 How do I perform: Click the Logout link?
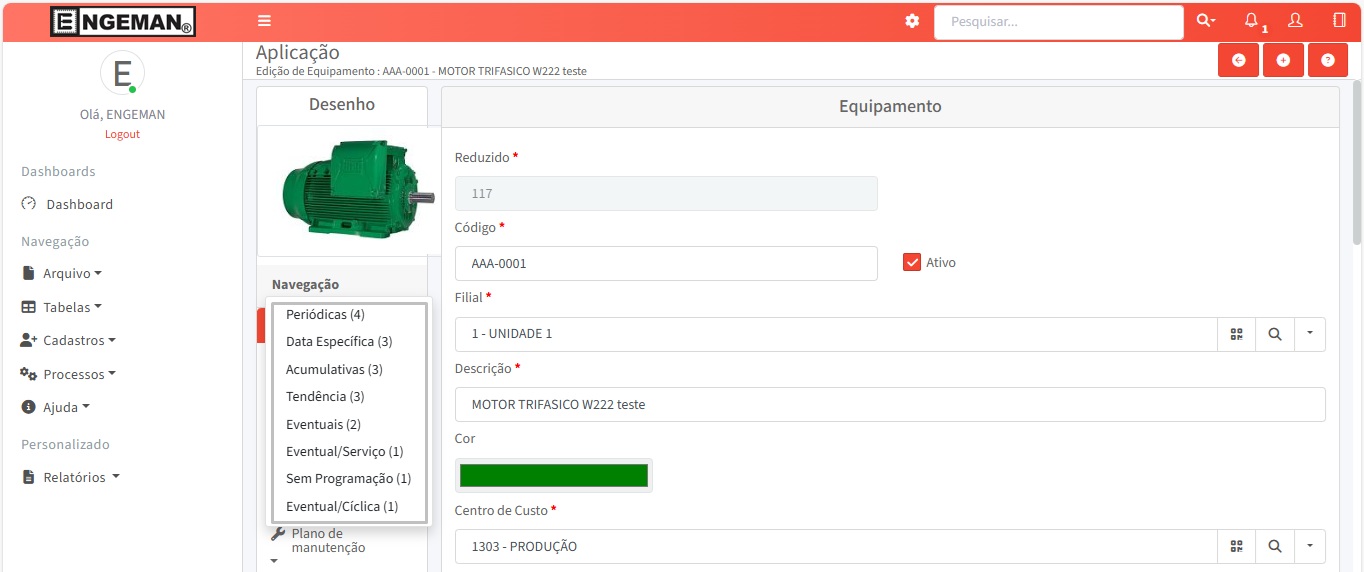[122, 134]
